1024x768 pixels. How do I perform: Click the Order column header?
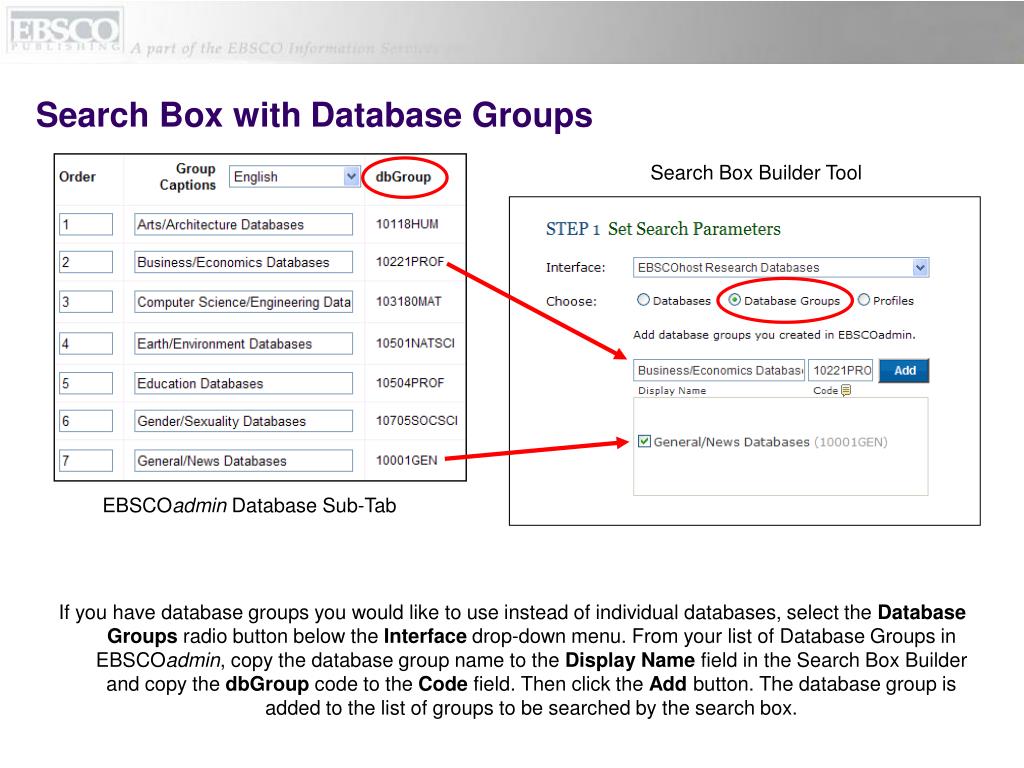click(77, 176)
